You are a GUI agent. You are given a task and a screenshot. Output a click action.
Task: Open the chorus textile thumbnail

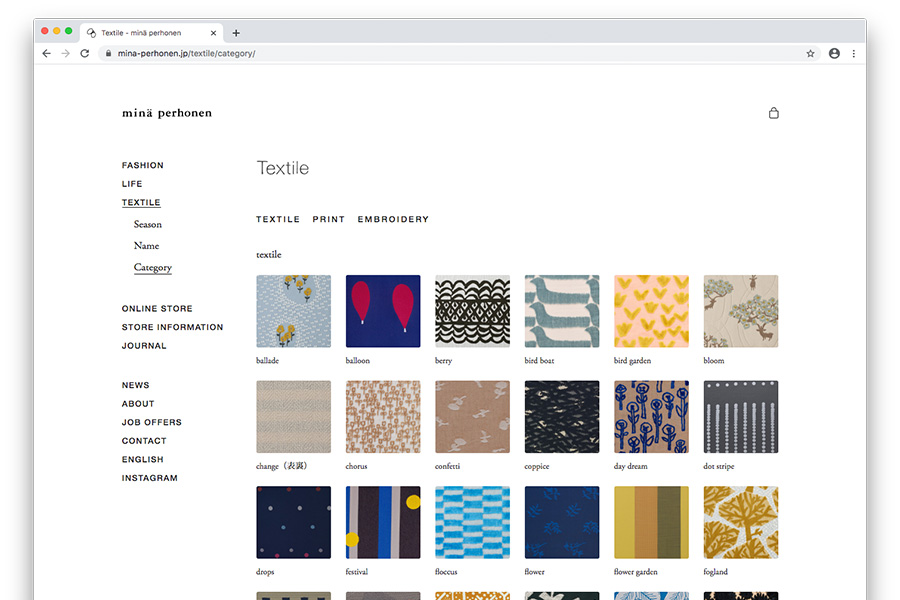[x=383, y=417]
